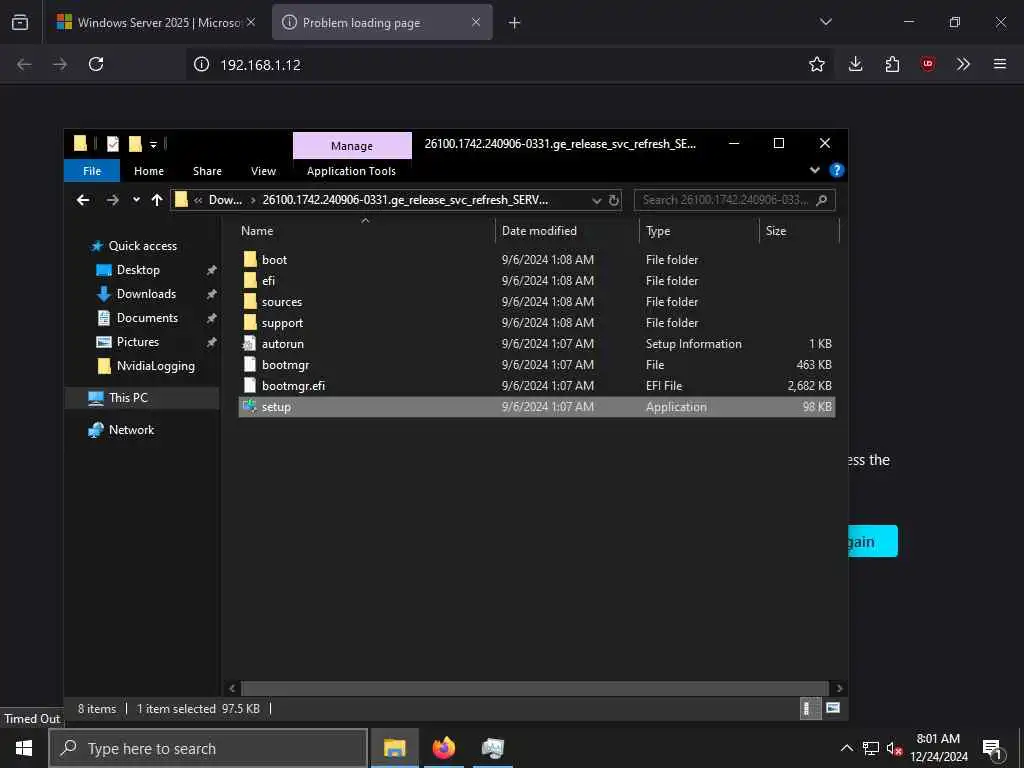The image size is (1024, 768).
Task: Open Firefox from the taskbar
Action: pos(443,748)
